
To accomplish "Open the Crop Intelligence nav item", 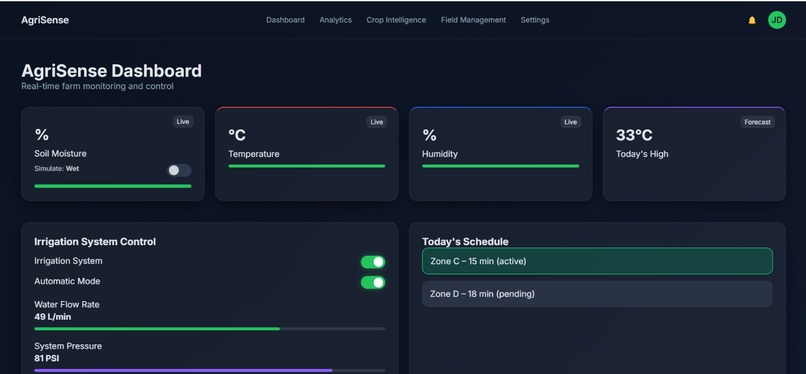I will pos(396,20).
